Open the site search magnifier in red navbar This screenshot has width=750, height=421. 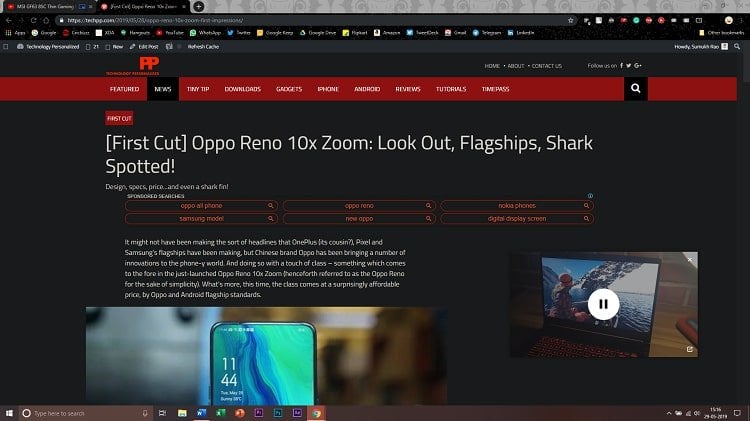pyautogui.click(x=636, y=89)
